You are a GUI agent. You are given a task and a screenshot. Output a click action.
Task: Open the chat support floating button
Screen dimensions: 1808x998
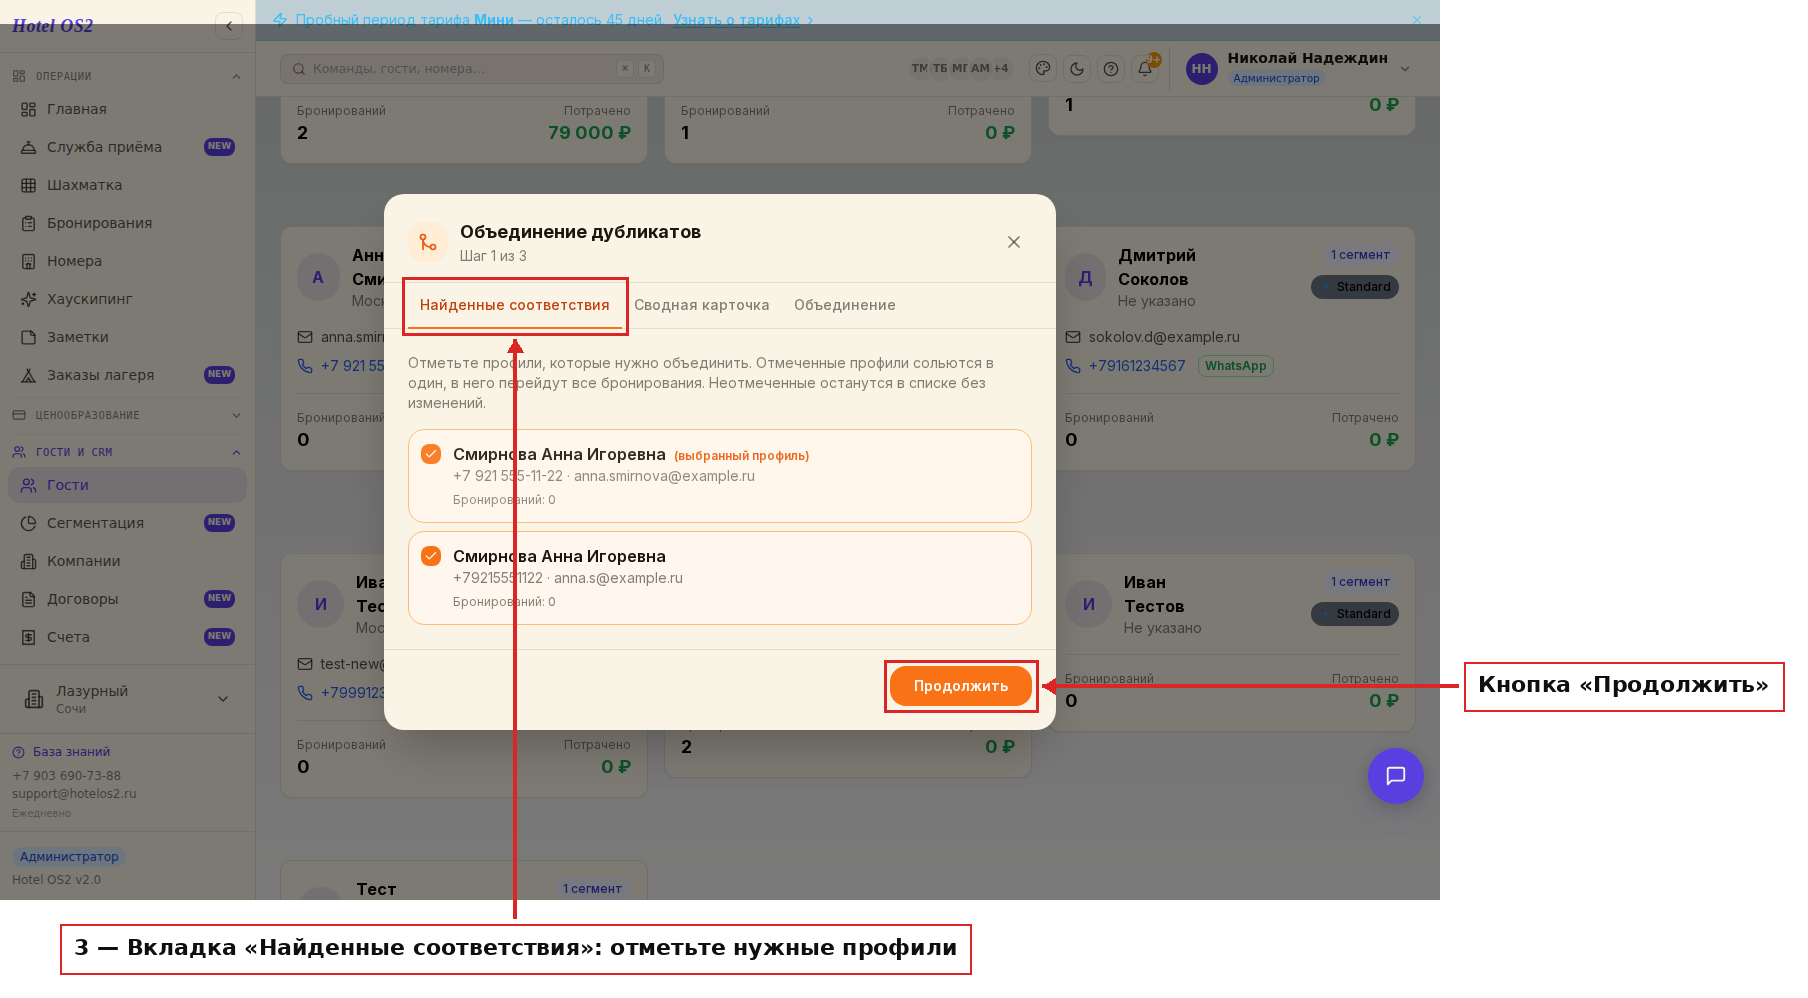click(1395, 776)
